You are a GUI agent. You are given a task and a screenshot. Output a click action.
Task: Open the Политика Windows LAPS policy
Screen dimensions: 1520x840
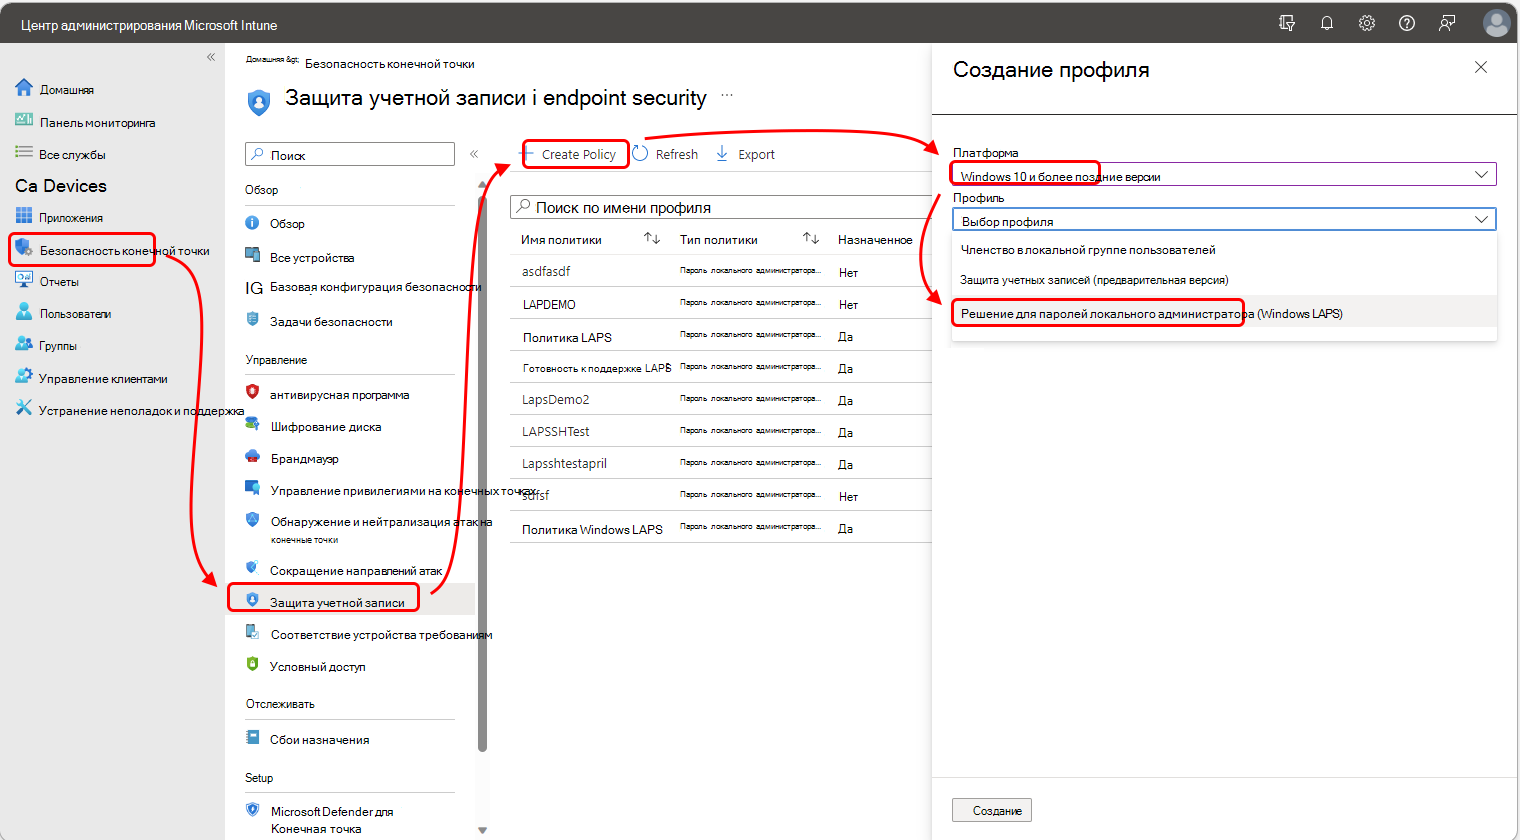tap(592, 529)
